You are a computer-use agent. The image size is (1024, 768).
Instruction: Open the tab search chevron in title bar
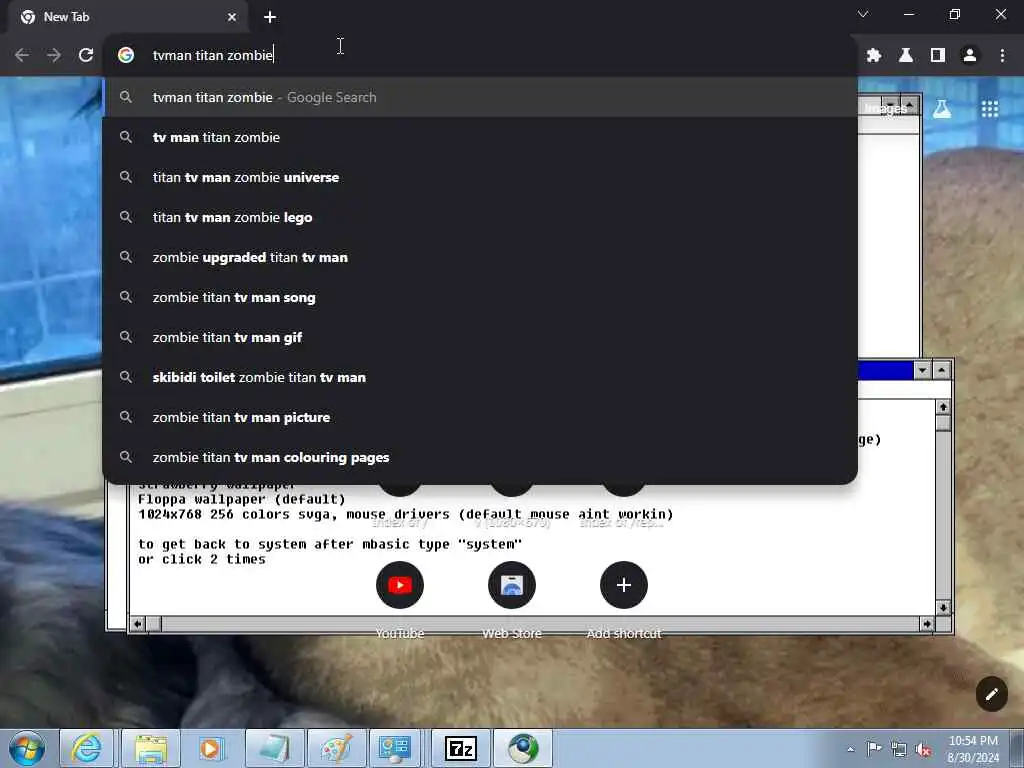[x=863, y=14]
